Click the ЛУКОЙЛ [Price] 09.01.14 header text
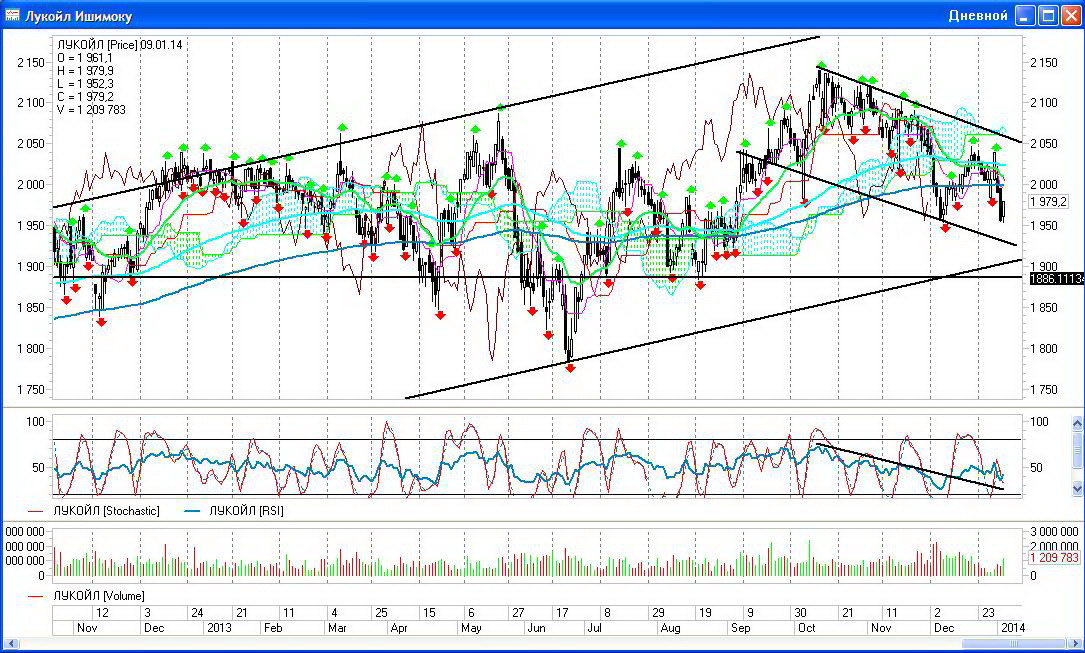The height and width of the screenshot is (653, 1085). [120, 45]
